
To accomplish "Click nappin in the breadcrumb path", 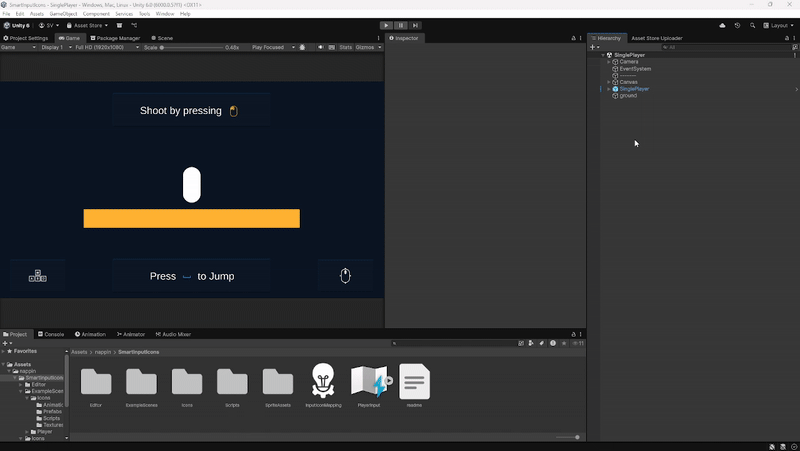I will click(x=103, y=352).
